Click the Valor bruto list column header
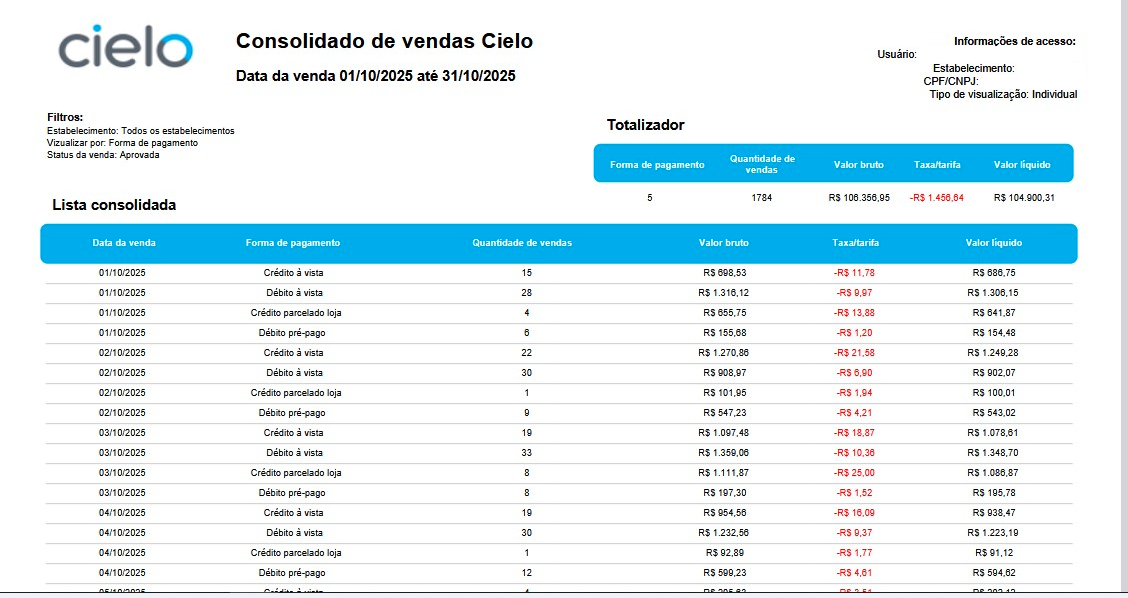Viewport: 1128px width, 598px height. pyautogui.click(x=724, y=243)
